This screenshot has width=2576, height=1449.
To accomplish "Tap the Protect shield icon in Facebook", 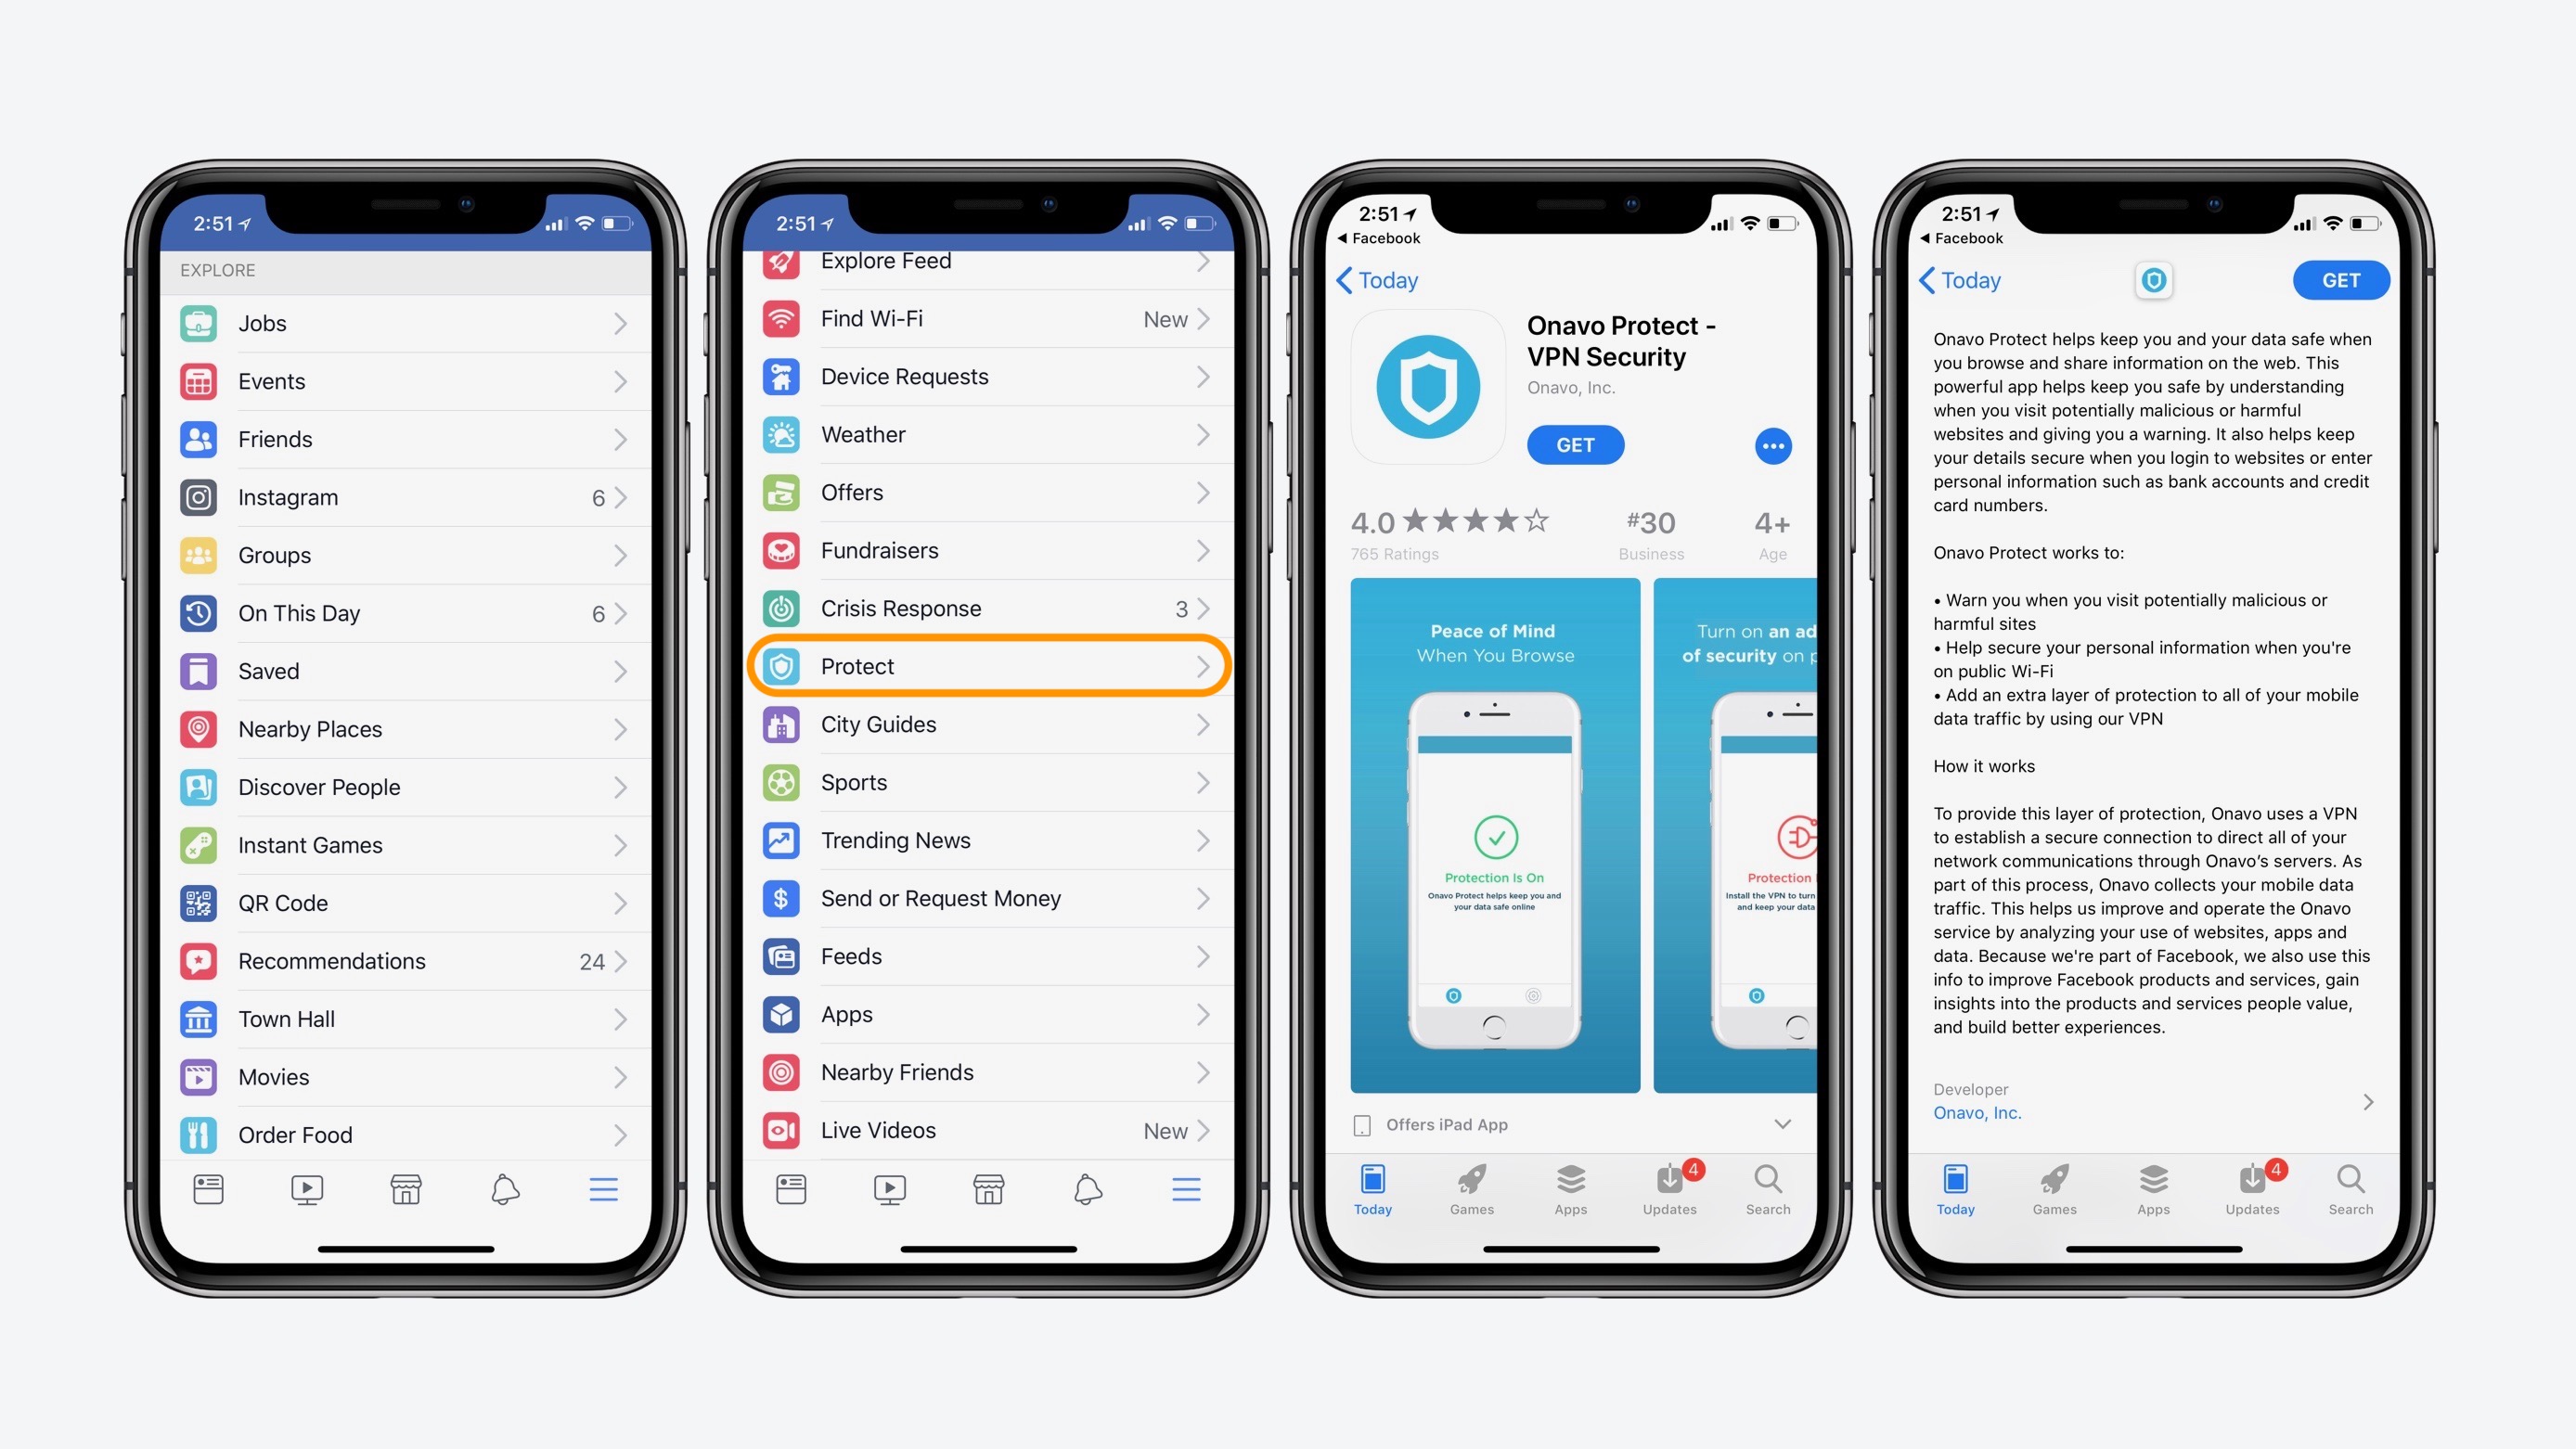I will click(x=782, y=665).
